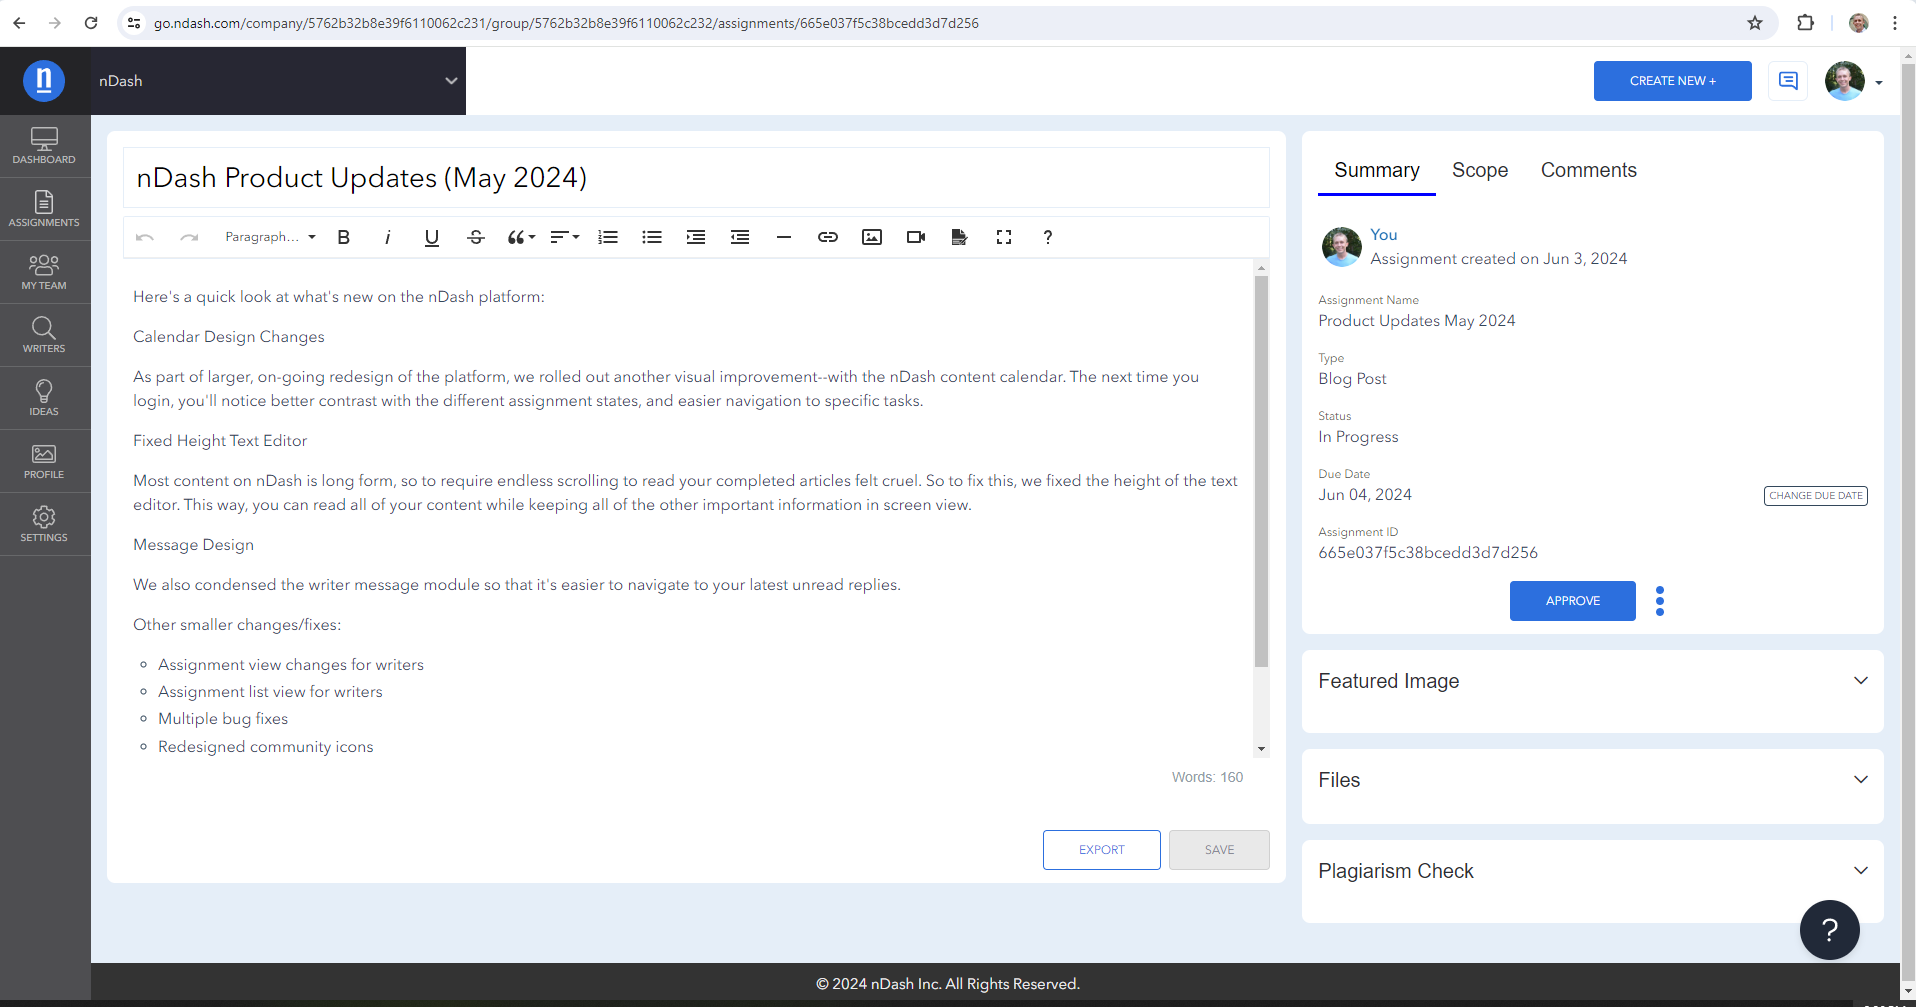The image size is (1916, 1007).
Task: Click the assignment title field
Action: tap(696, 178)
